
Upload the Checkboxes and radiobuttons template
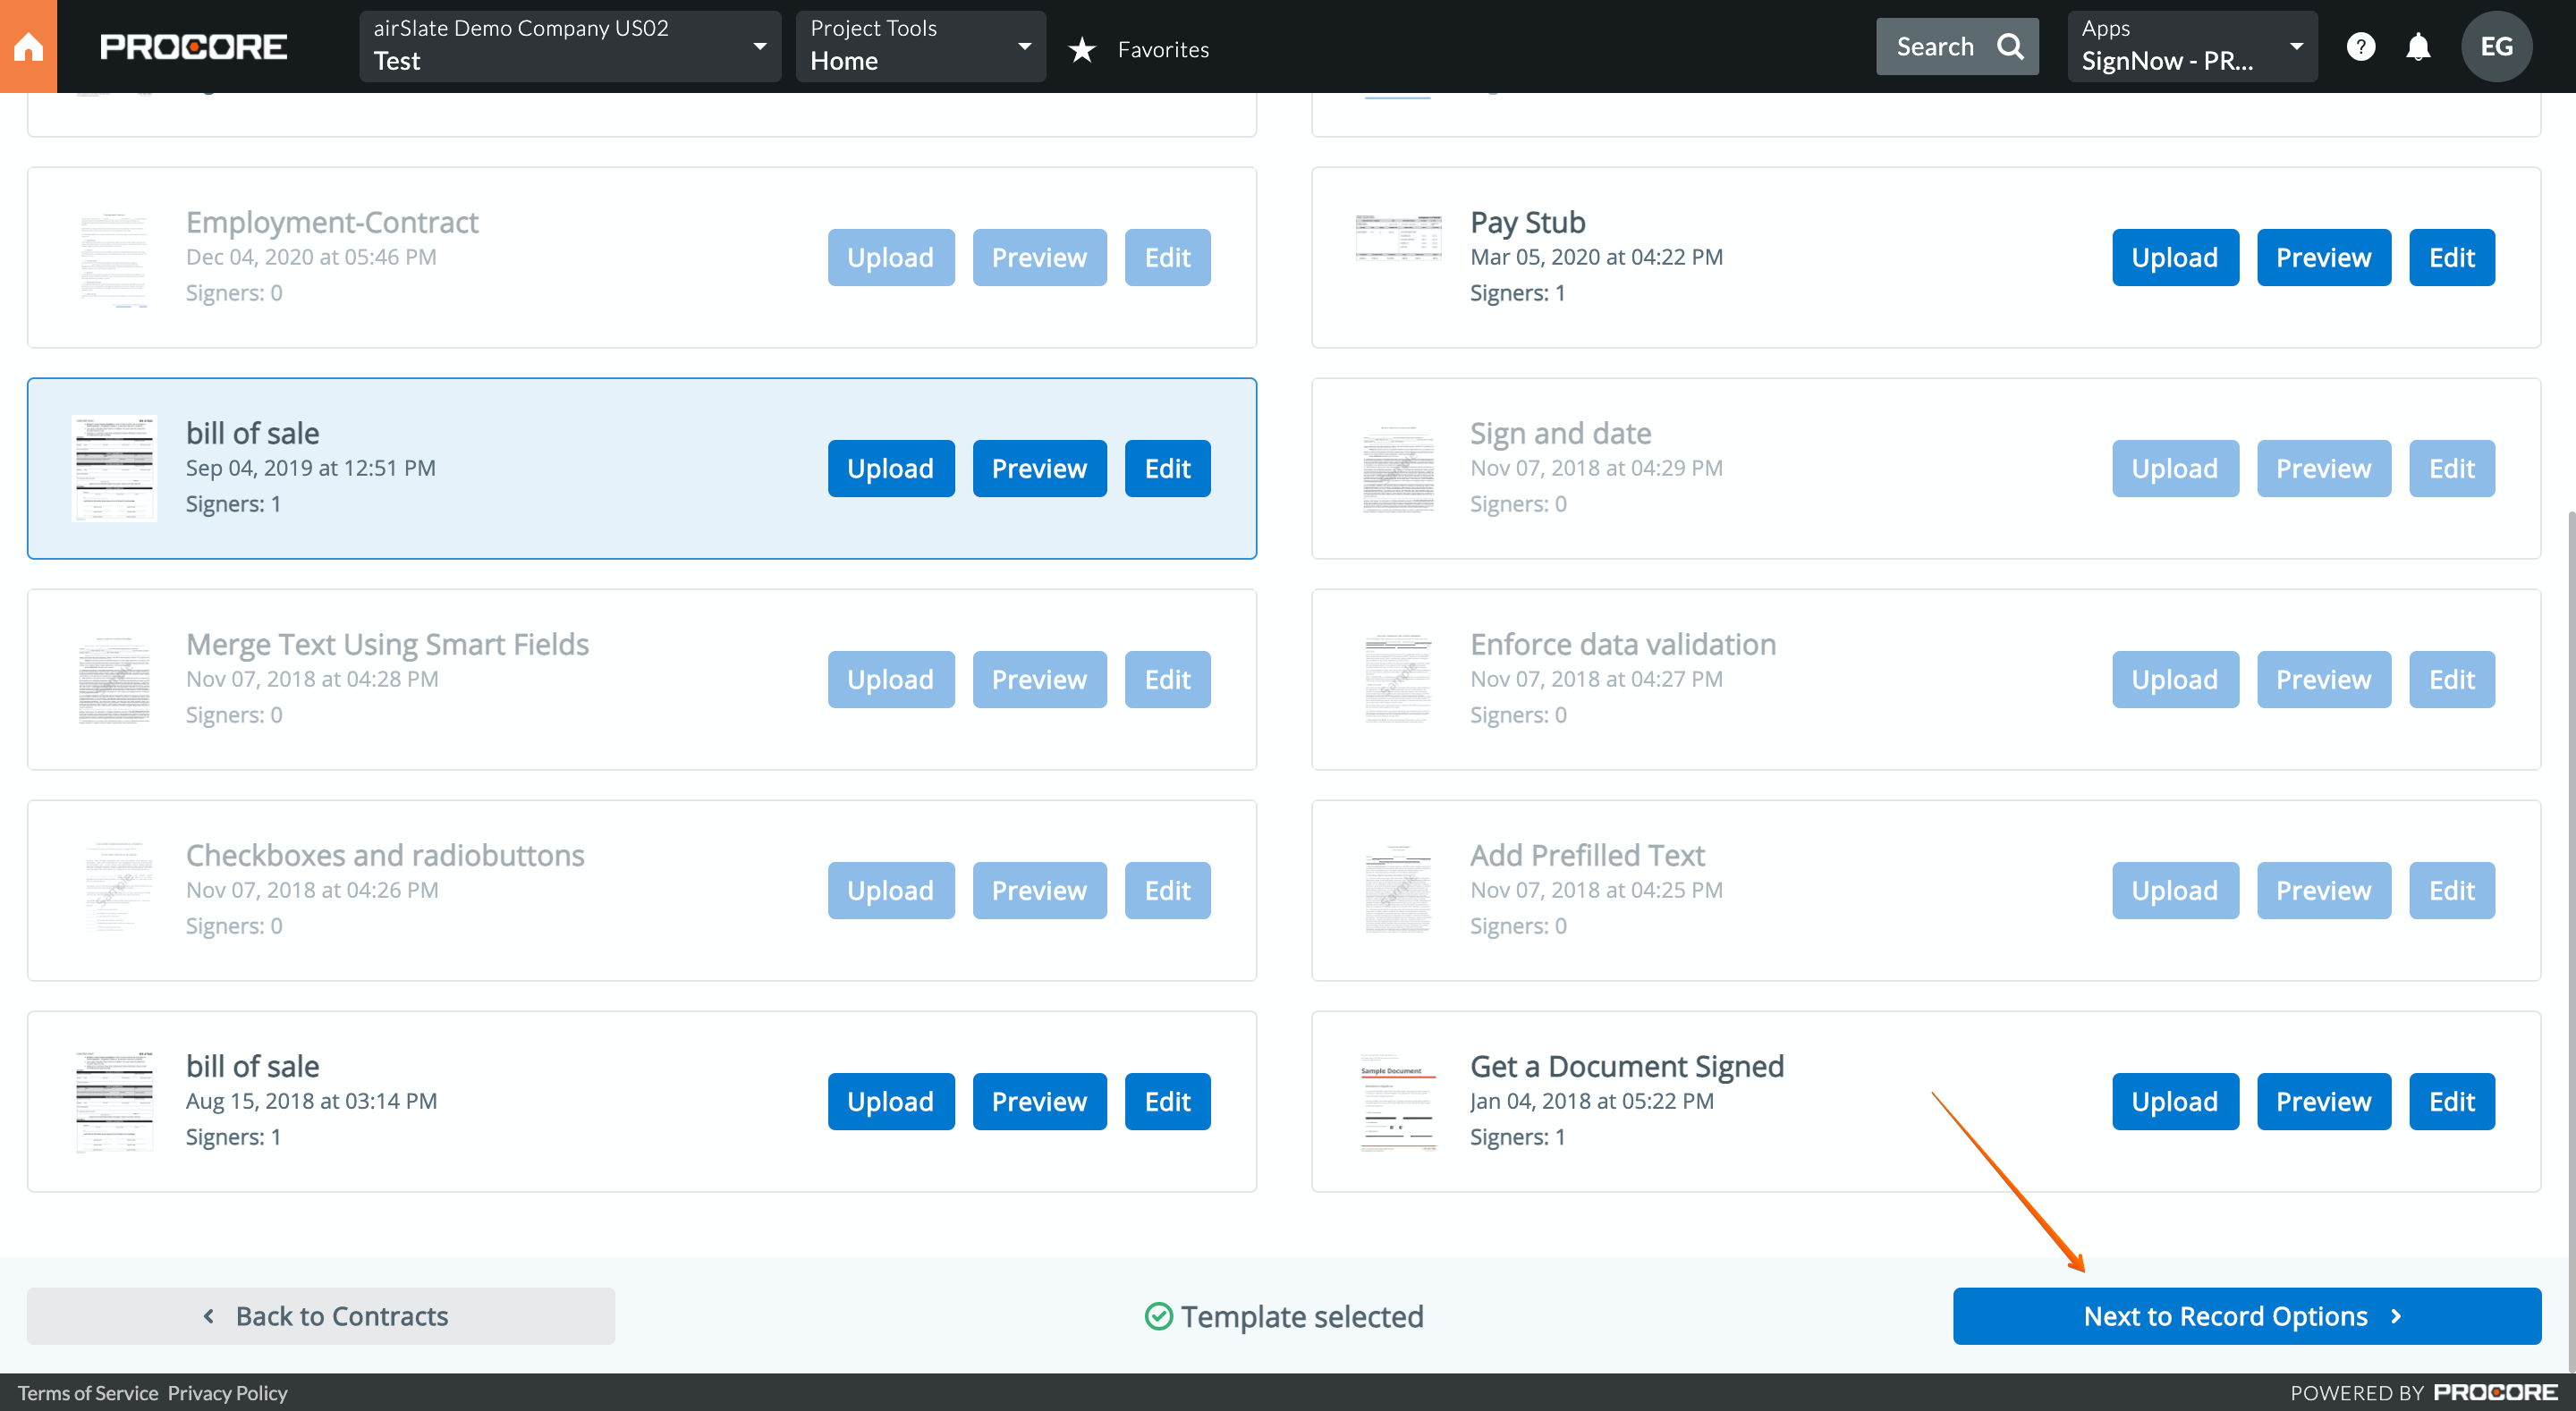[890, 890]
